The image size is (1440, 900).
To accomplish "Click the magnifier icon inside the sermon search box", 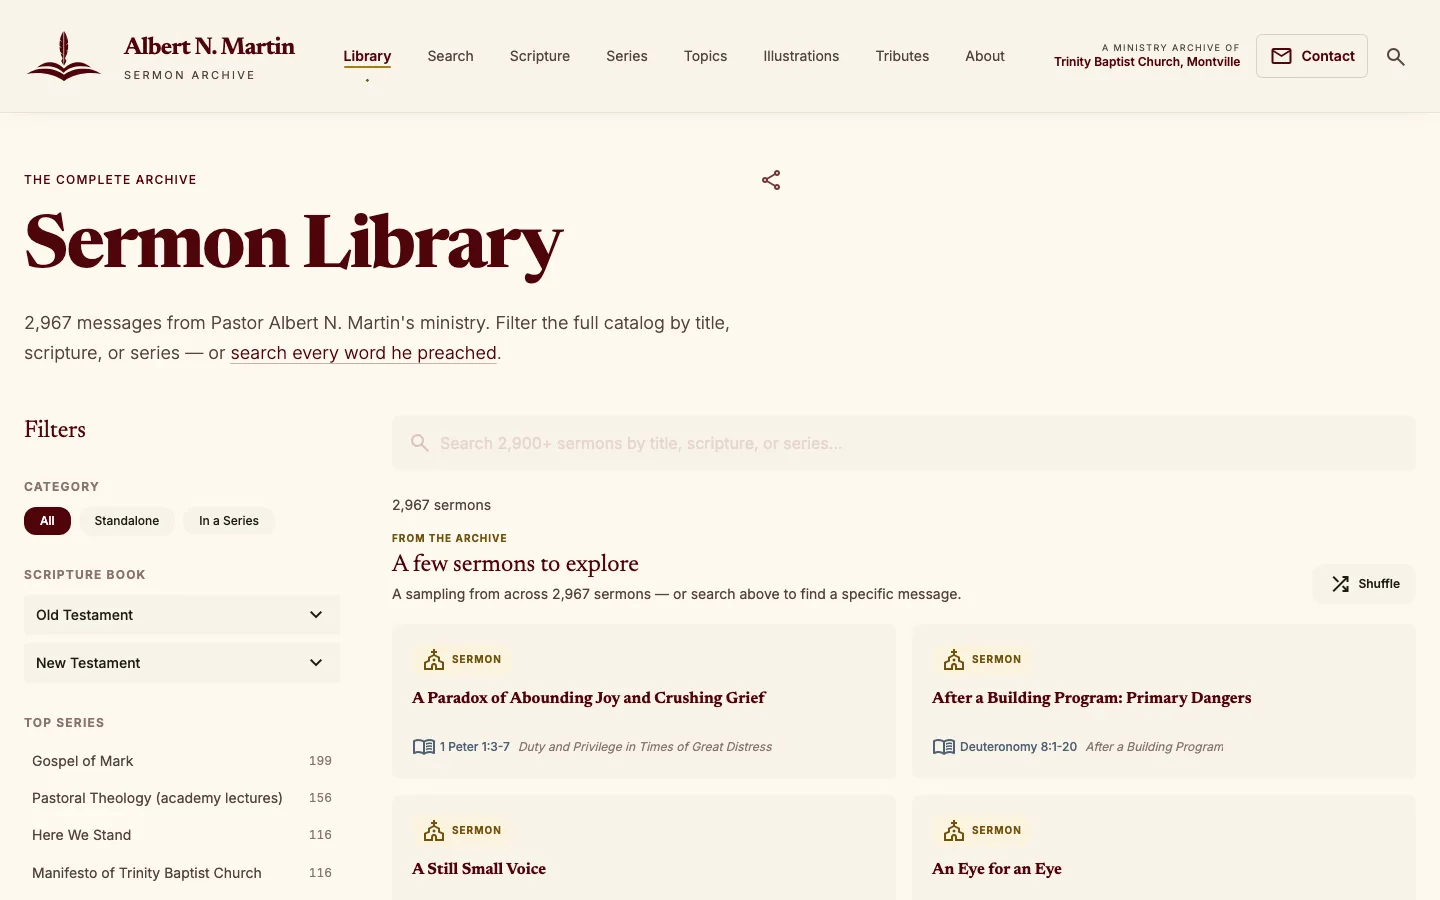I will coord(420,443).
